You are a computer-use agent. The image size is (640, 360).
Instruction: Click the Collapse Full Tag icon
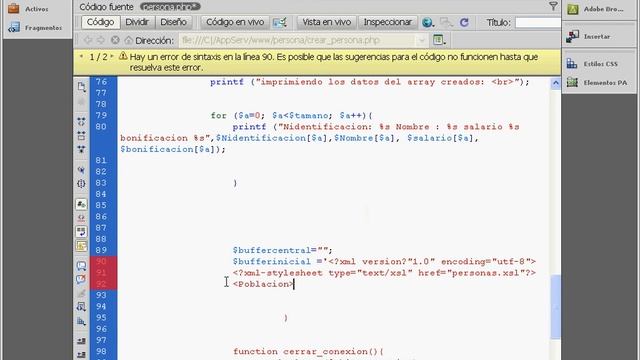point(81,121)
